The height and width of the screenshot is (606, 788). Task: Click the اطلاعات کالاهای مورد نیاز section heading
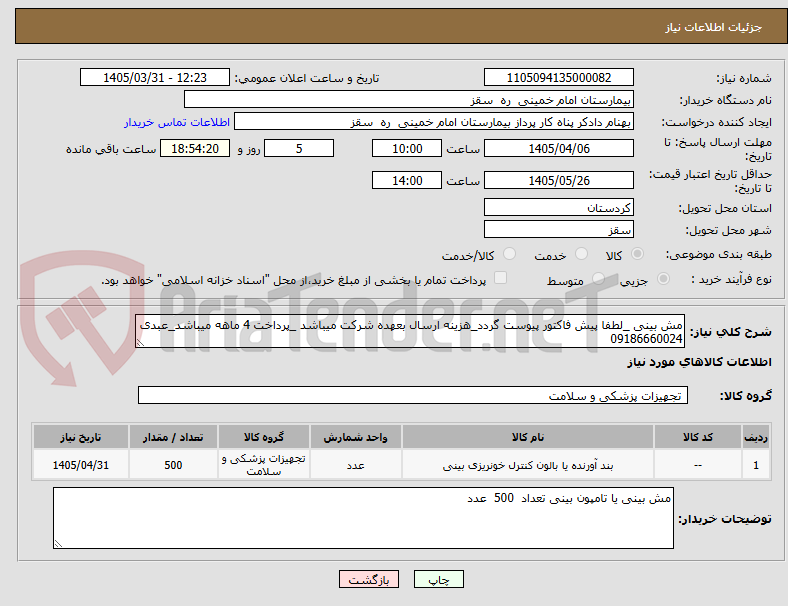point(699,362)
